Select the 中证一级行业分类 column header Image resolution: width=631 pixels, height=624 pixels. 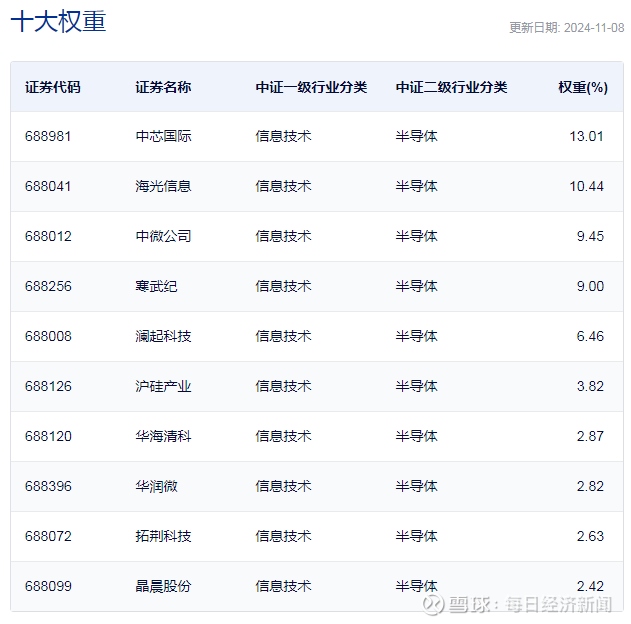(x=311, y=87)
